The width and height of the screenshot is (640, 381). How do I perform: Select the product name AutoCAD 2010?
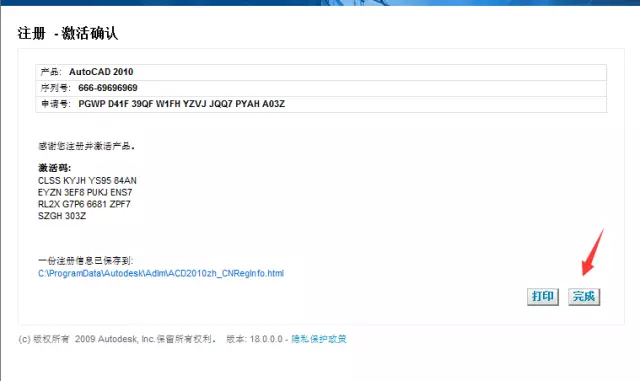101,72
